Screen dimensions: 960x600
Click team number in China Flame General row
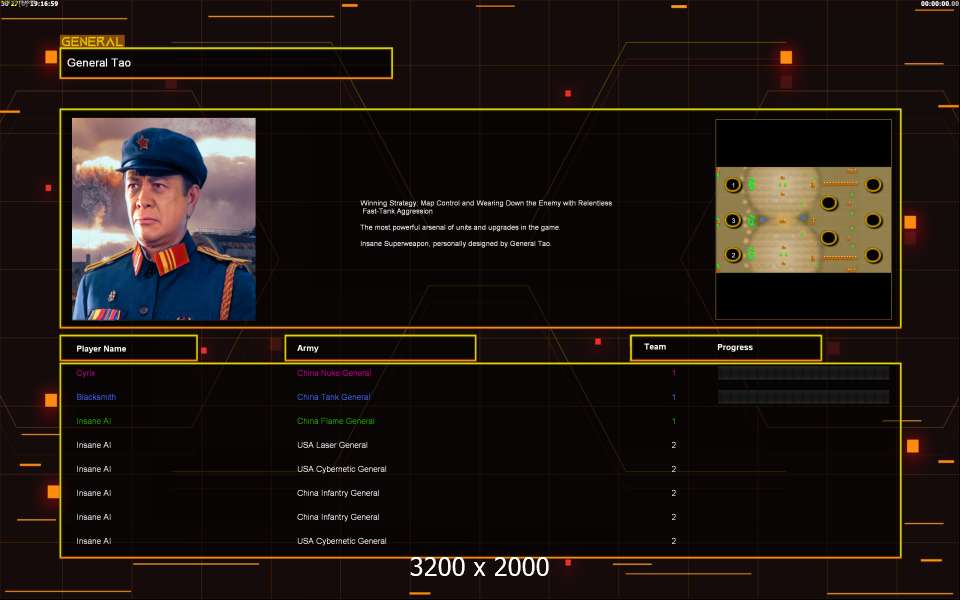(x=673, y=421)
